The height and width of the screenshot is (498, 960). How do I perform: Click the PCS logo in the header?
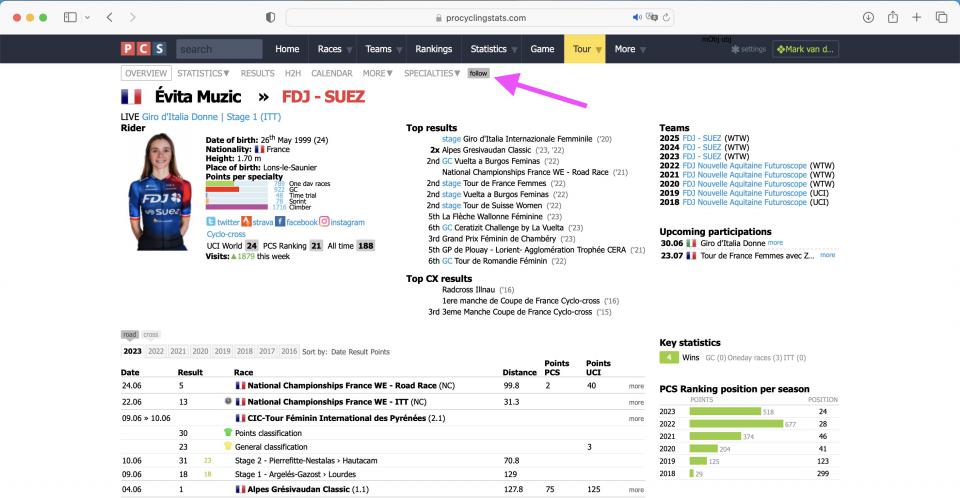[144, 49]
